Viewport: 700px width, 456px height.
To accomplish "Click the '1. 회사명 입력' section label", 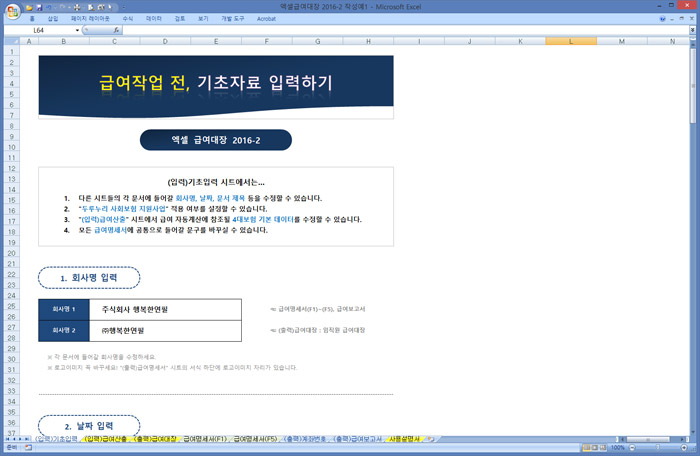I will tap(89, 278).
